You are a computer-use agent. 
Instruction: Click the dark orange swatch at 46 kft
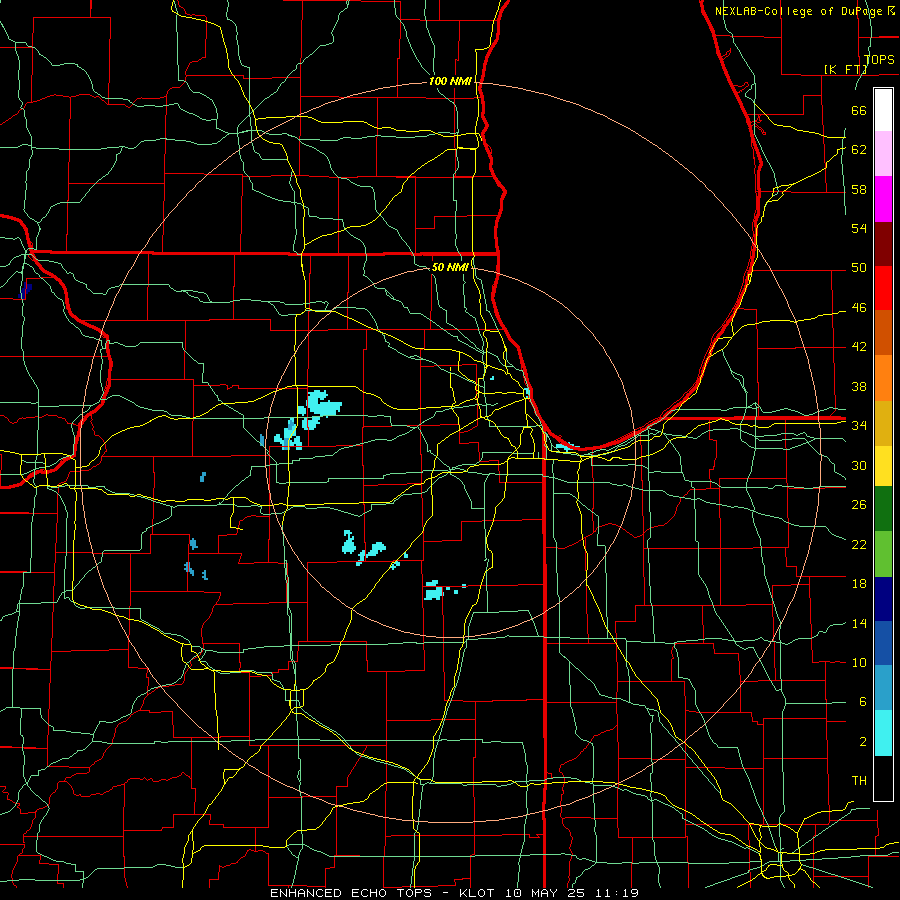[883, 333]
